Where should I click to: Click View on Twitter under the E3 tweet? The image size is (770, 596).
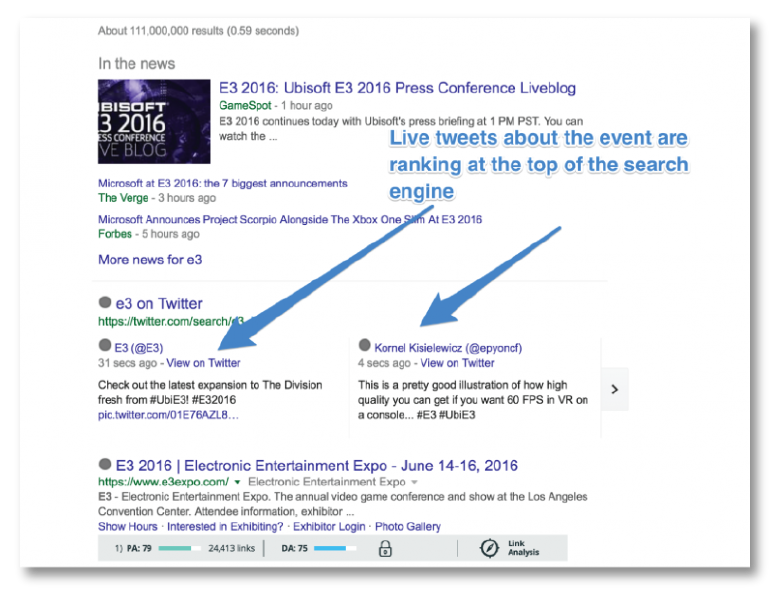click(203, 363)
